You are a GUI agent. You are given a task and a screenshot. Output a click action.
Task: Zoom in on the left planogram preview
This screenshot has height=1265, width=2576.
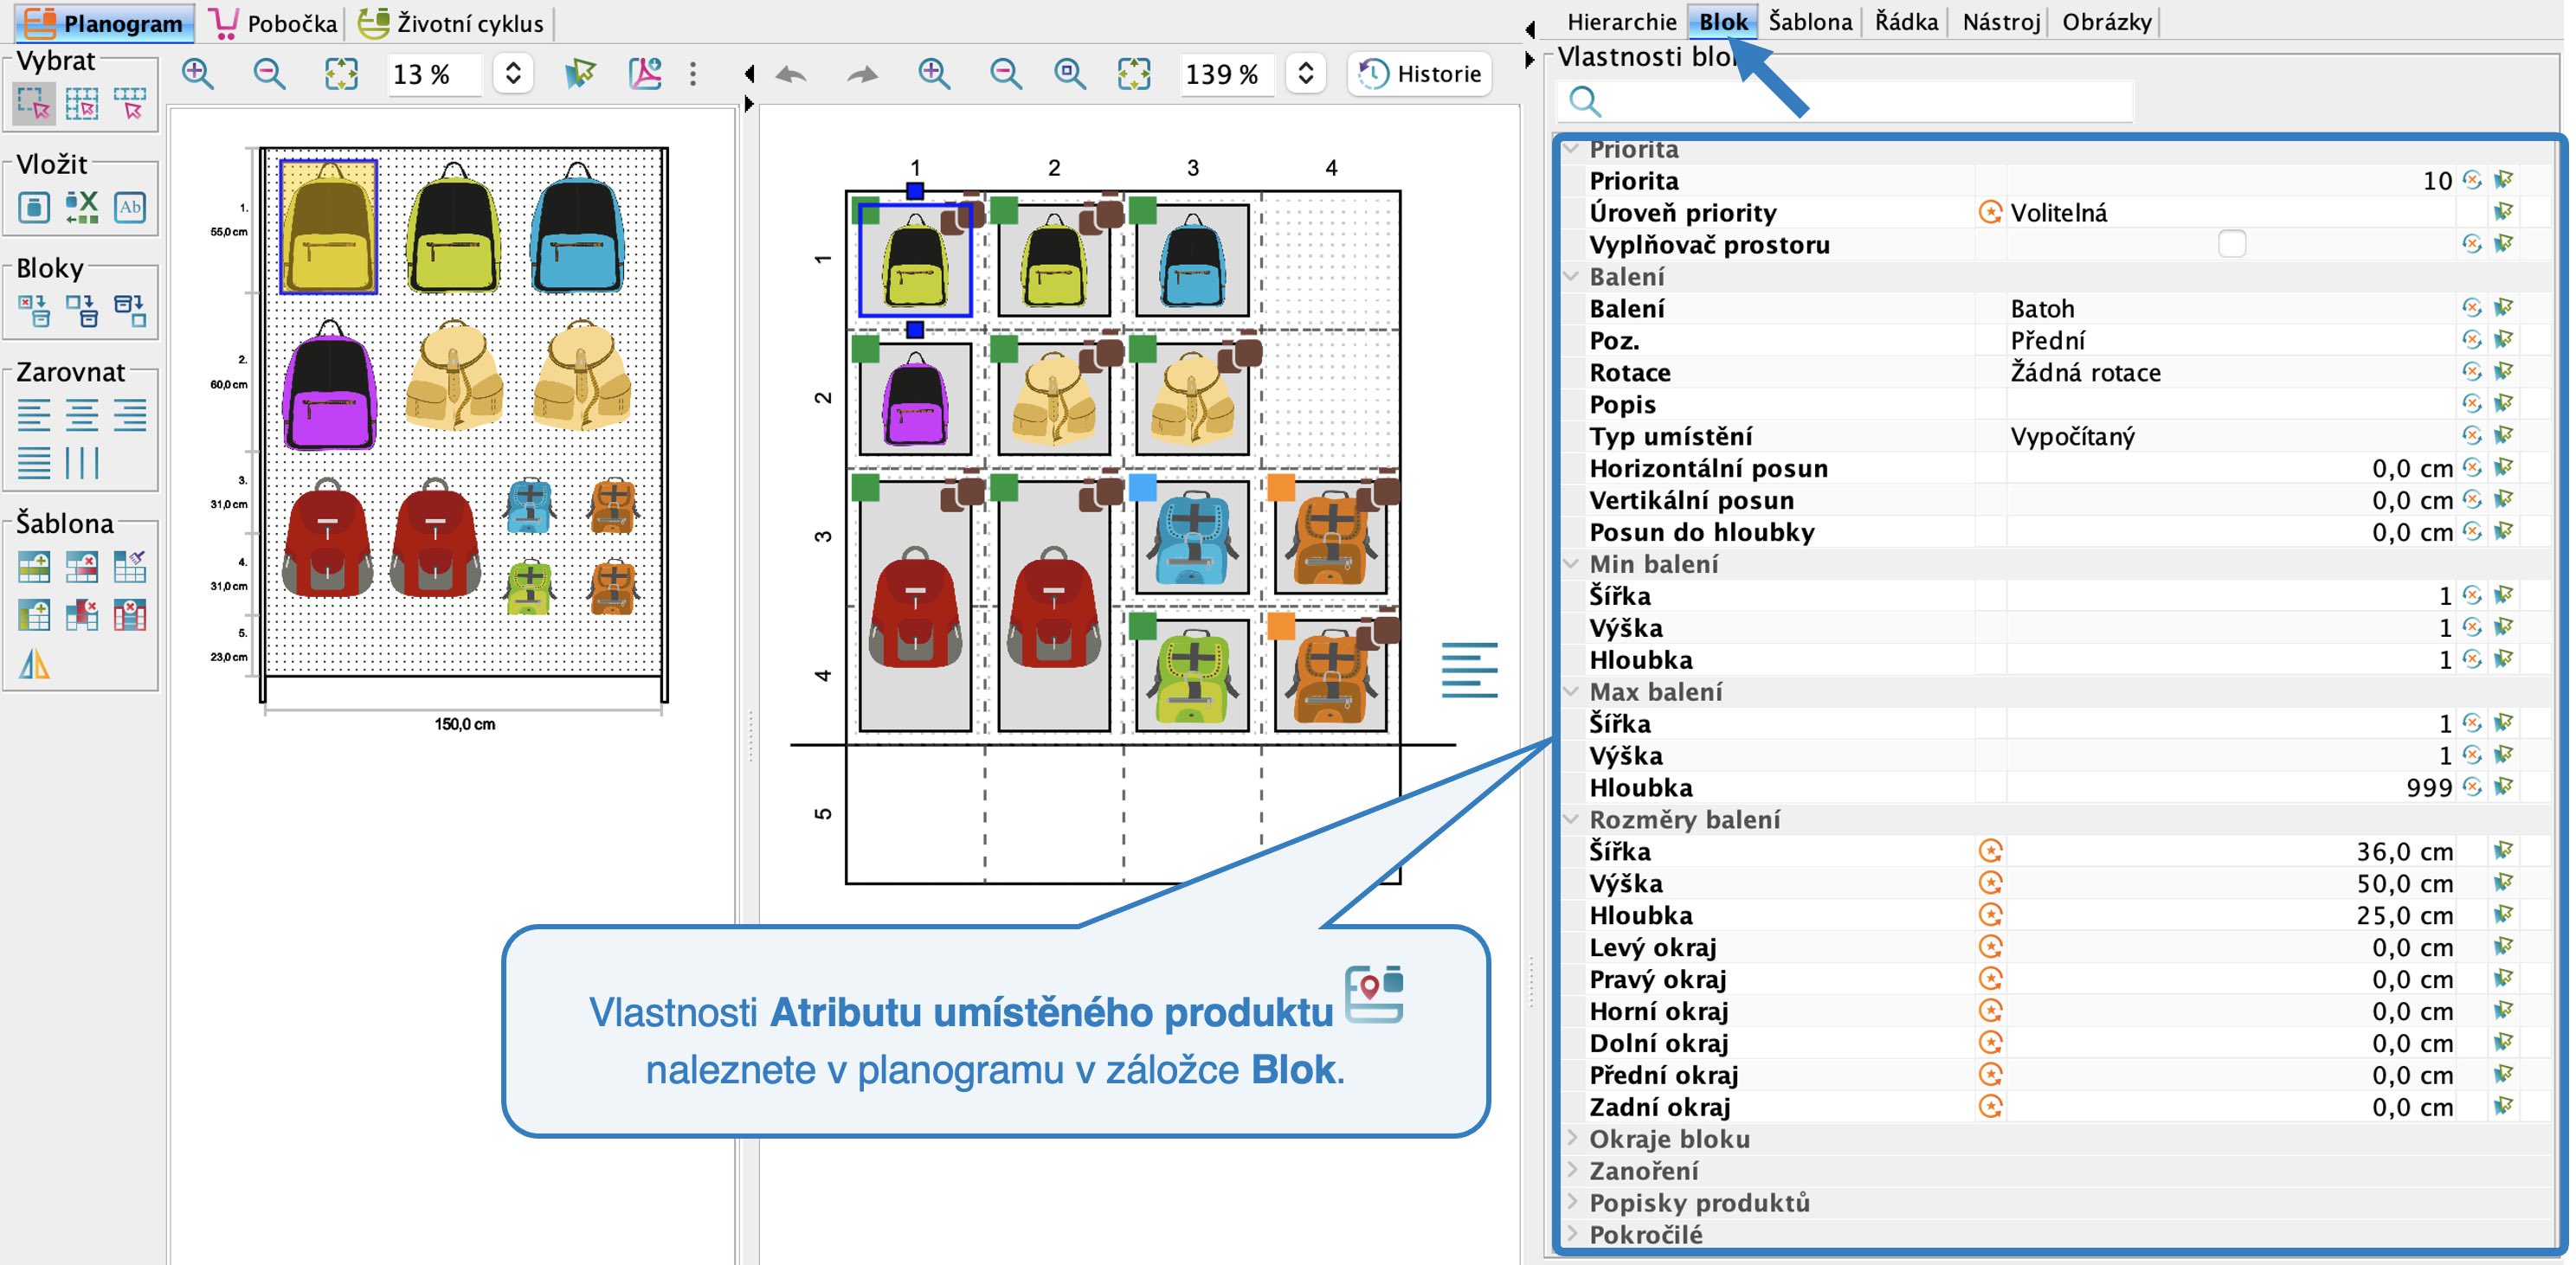198,74
